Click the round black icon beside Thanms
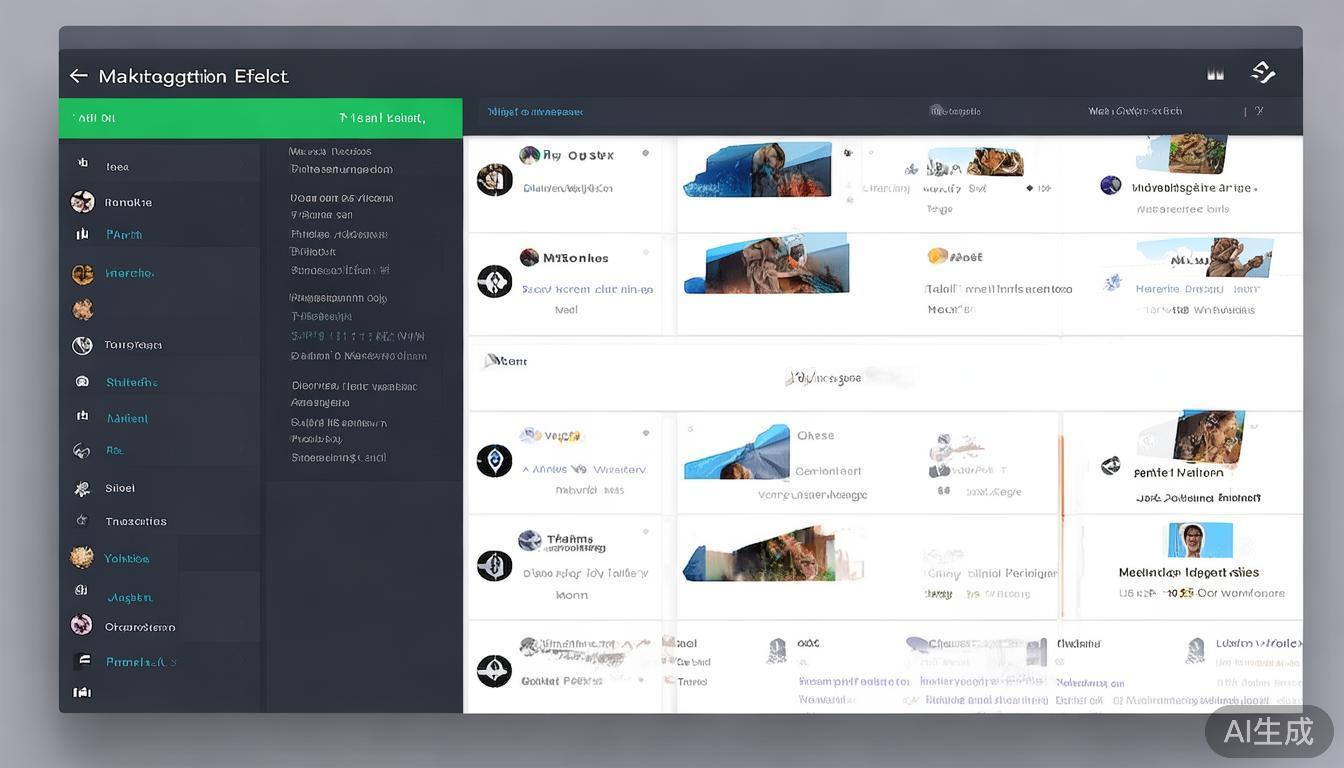This screenshot has height=768, width=1344. [494, 566]
